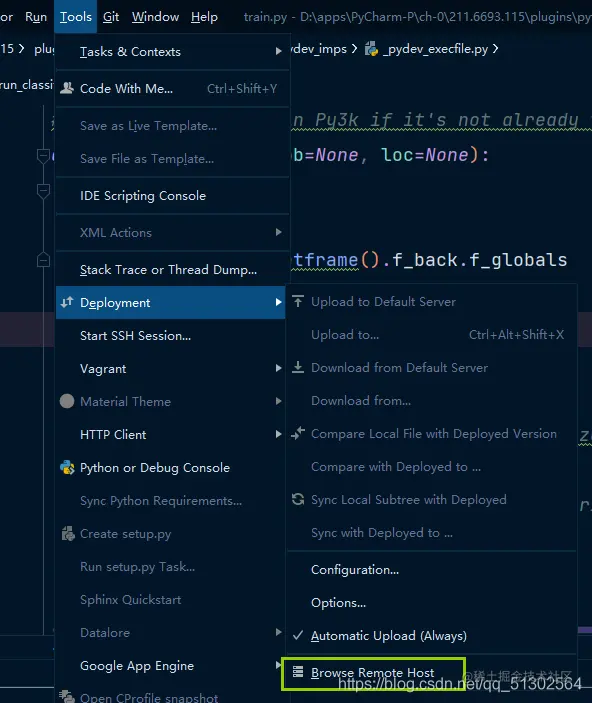Select Create setup.py menu item
Viewport: 592px width, 703px height.
coord(170,534)
